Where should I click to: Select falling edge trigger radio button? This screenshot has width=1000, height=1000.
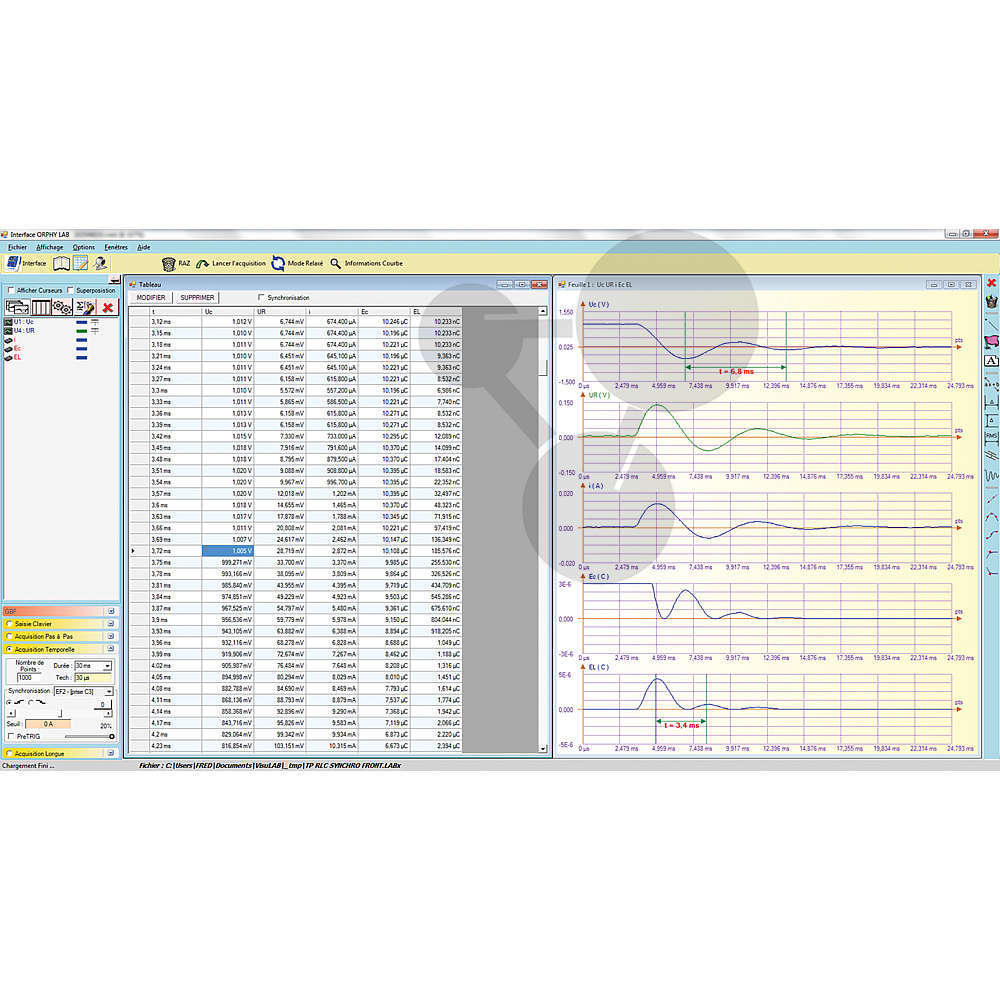click(31, 702)
